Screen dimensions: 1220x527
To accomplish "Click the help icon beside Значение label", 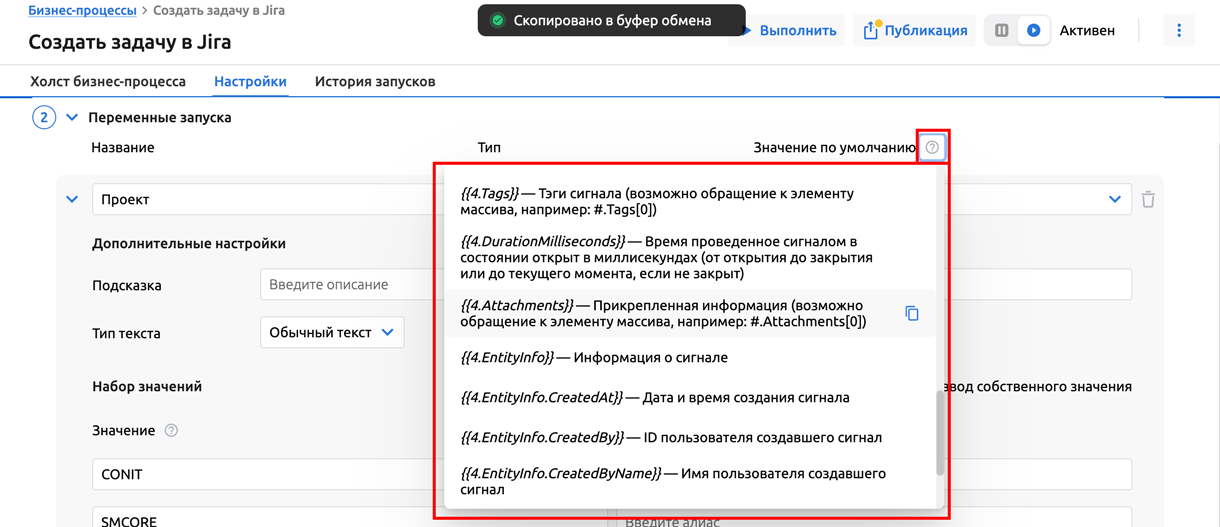I will [171, 430].
